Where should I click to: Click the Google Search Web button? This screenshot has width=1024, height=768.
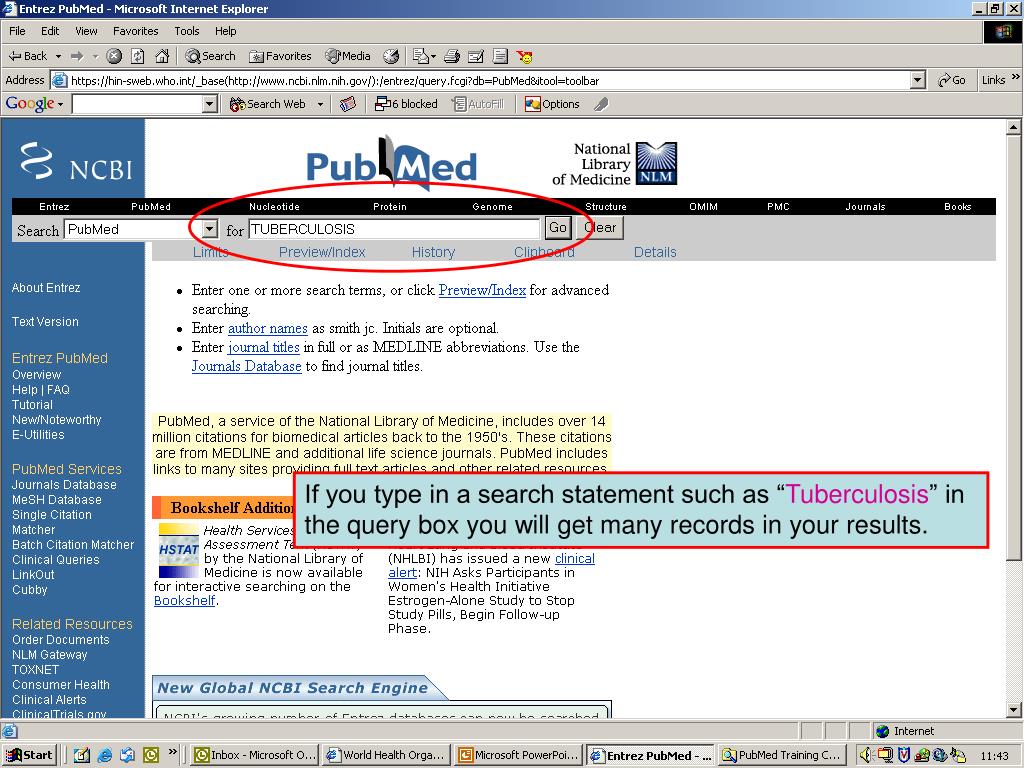(x=268, y=104)
